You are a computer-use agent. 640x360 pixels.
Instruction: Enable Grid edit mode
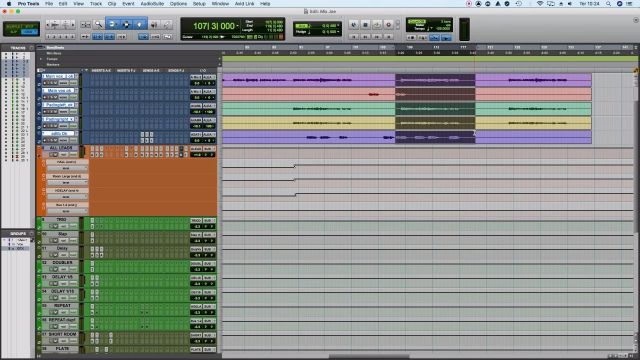coord(29,31)
